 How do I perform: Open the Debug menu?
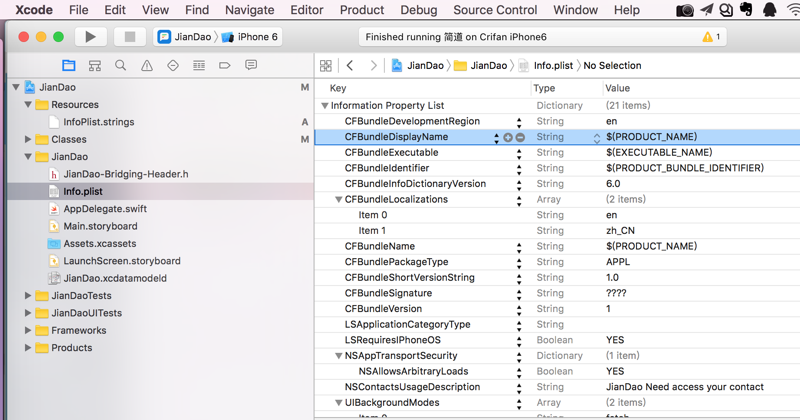(418, 10)
